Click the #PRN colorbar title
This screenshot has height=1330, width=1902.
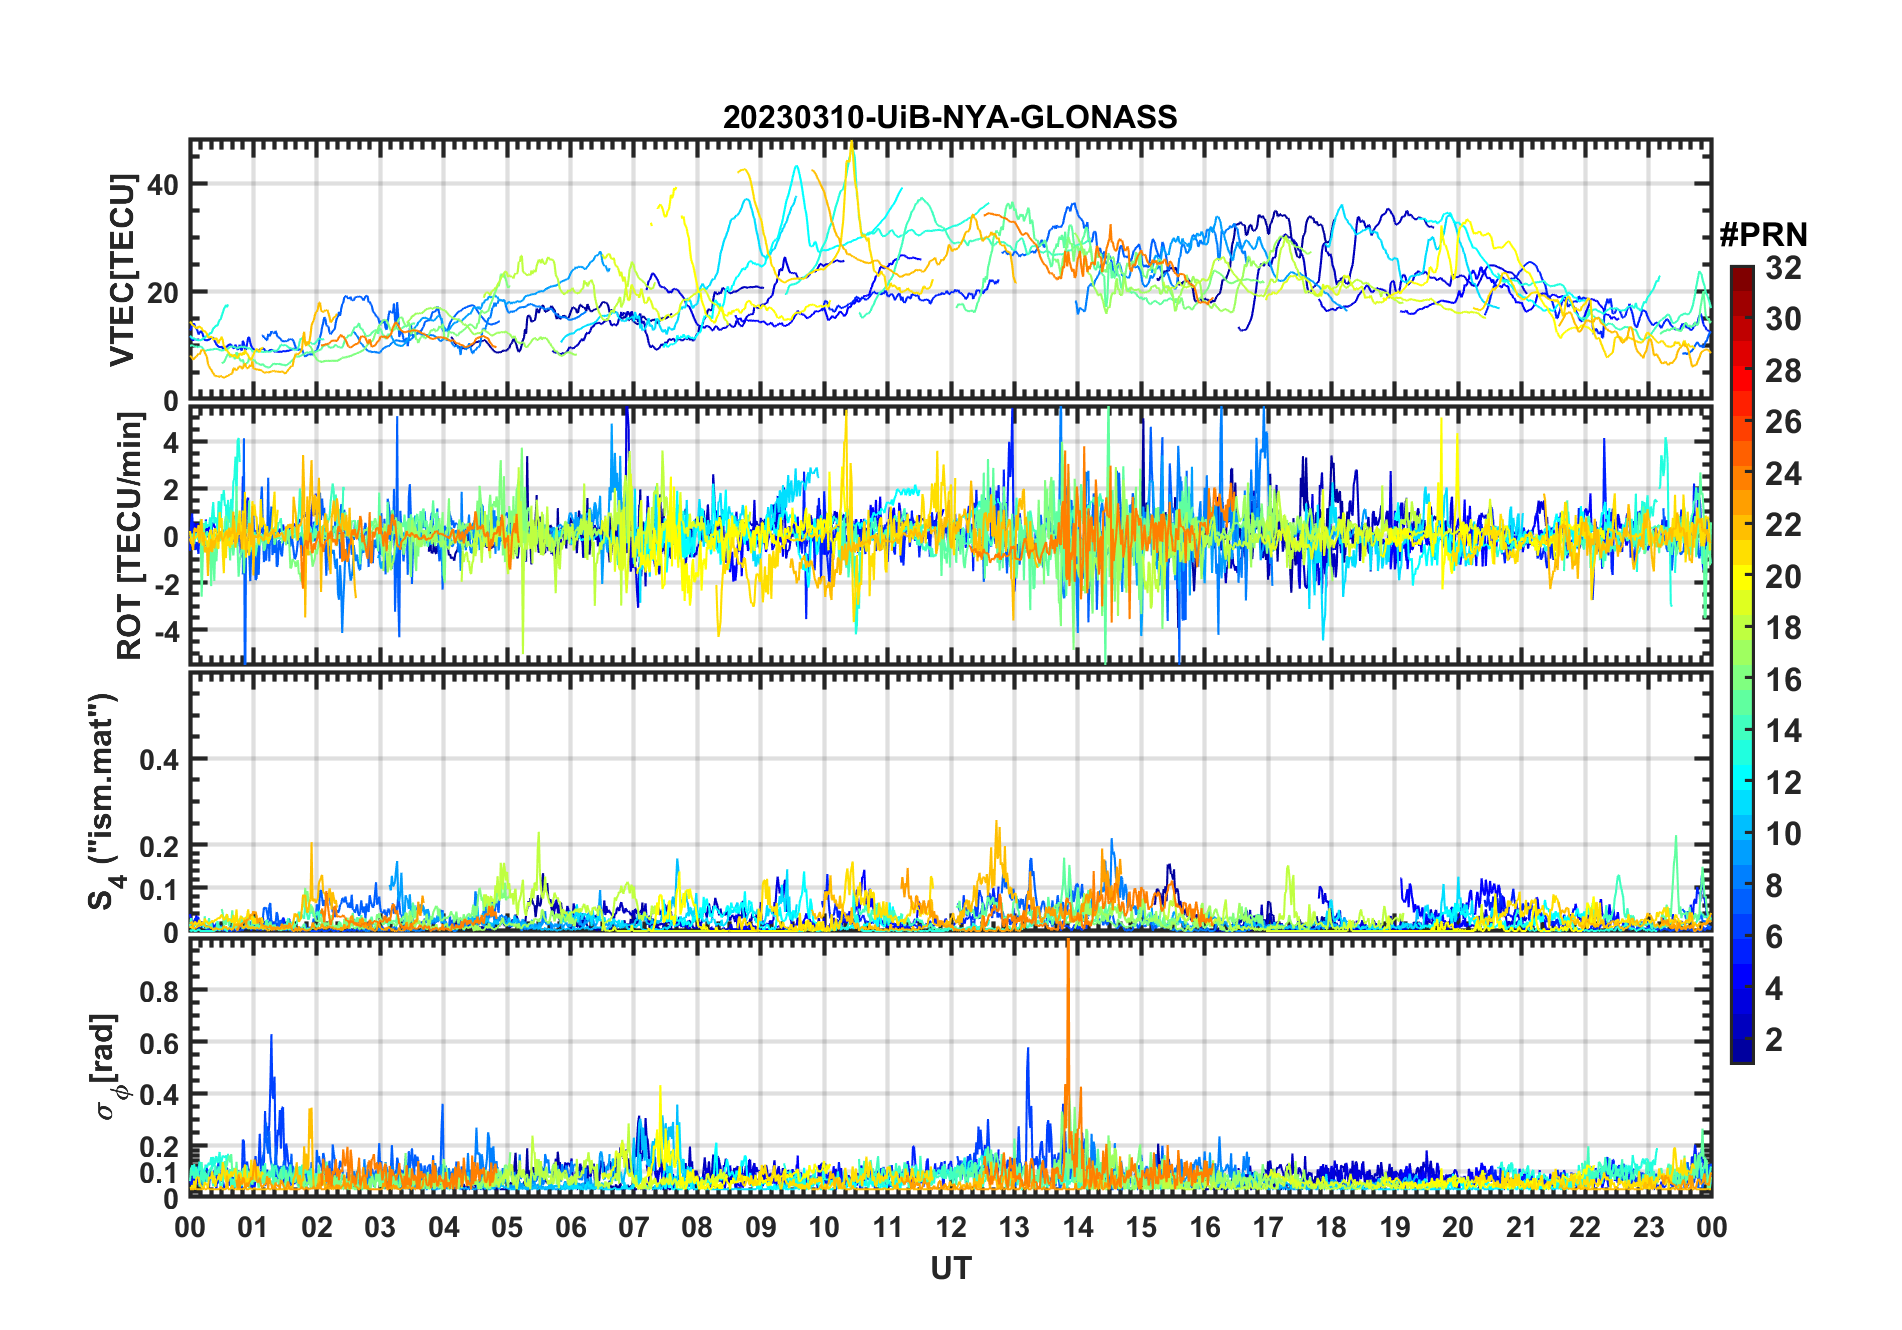pos(1763,235)
